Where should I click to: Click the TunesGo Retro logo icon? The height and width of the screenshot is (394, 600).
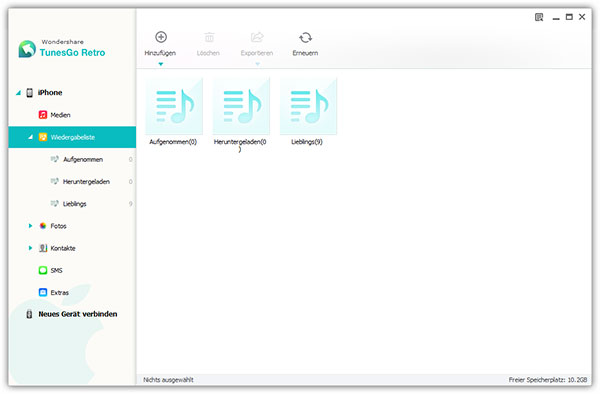(27, 49)
